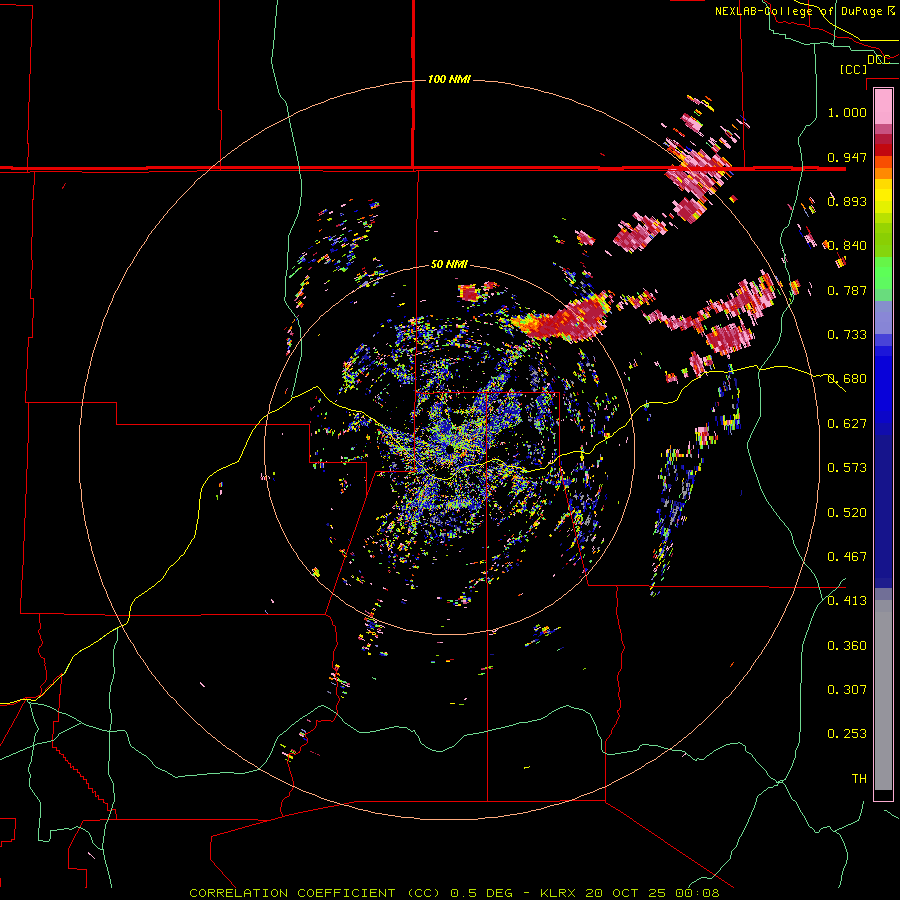Click the 0.467 scale value
The width and height of the screenshot is (900, 900).
(x=847, y=557)
